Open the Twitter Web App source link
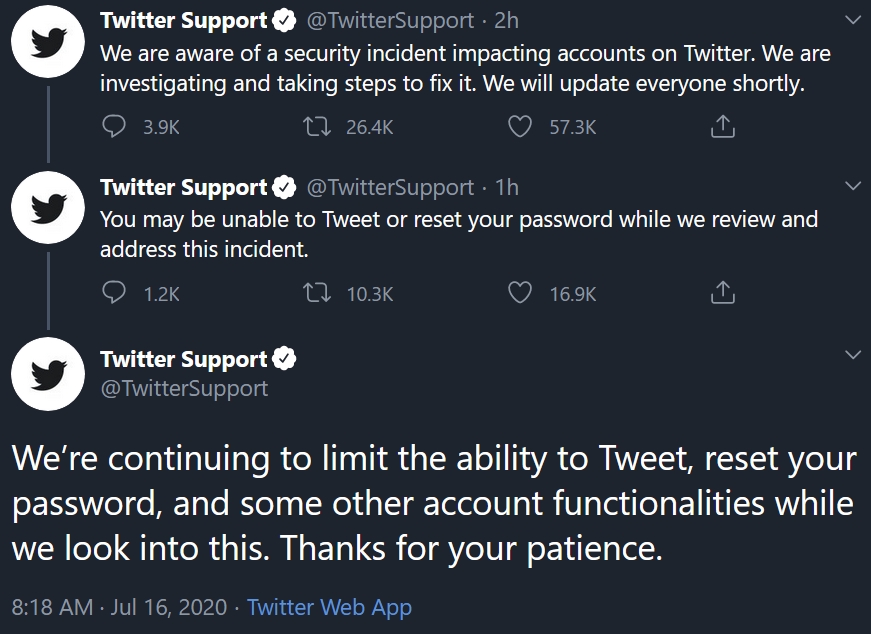Viewport: 871px width, 634px height. click(x=329, y=607)
